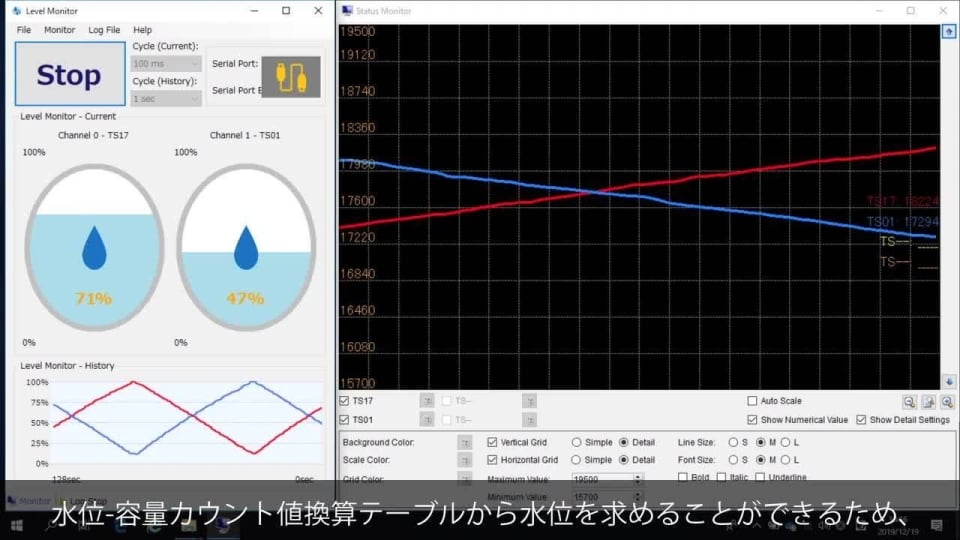The image size is (960, 540).
Task: Check the upper disabled TS-- channel checkbox
Action: [446, 401]
